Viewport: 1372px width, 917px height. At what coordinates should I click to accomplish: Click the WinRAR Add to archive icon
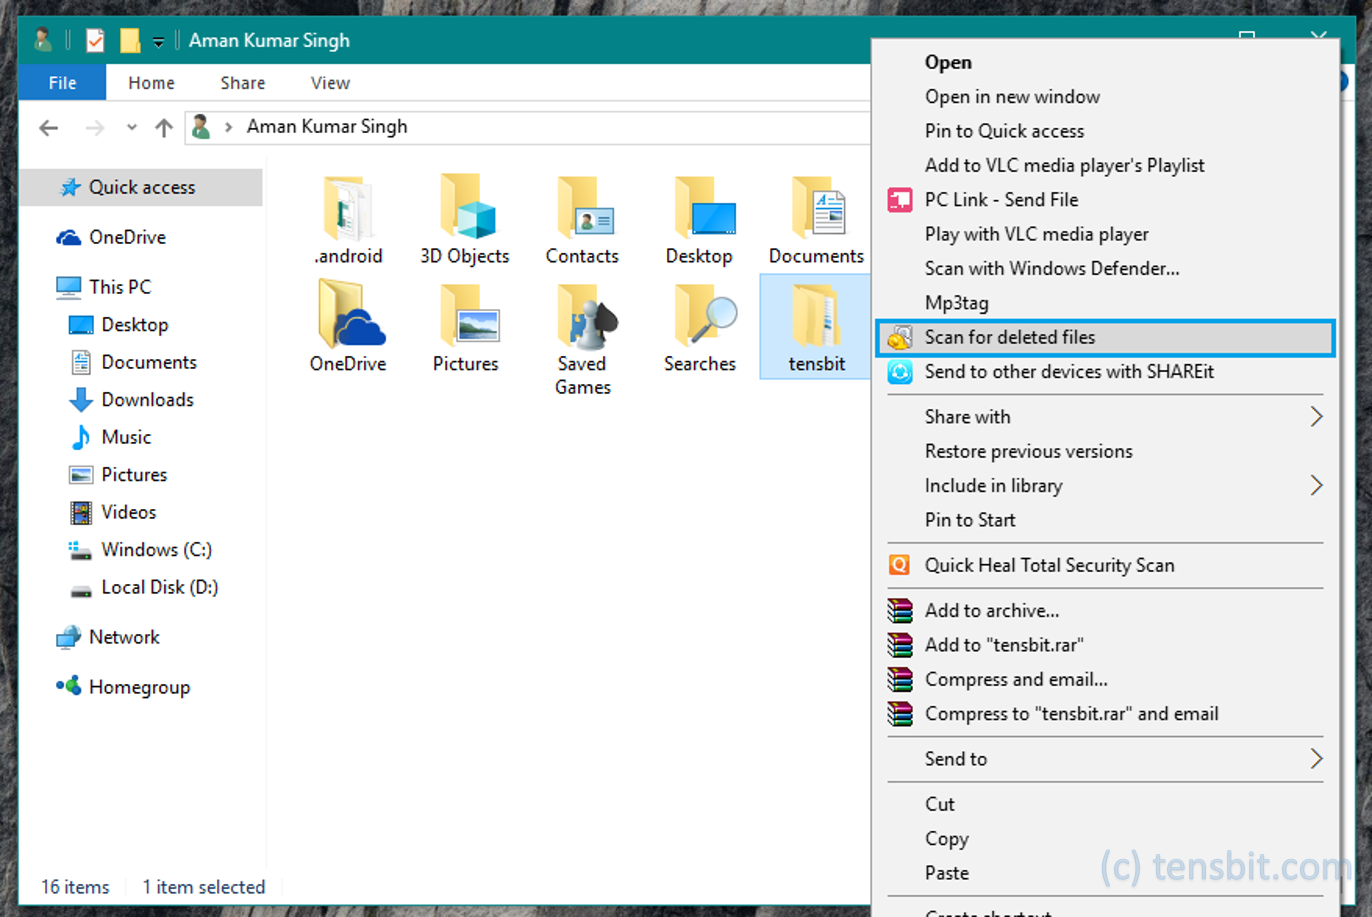[900, 611]
